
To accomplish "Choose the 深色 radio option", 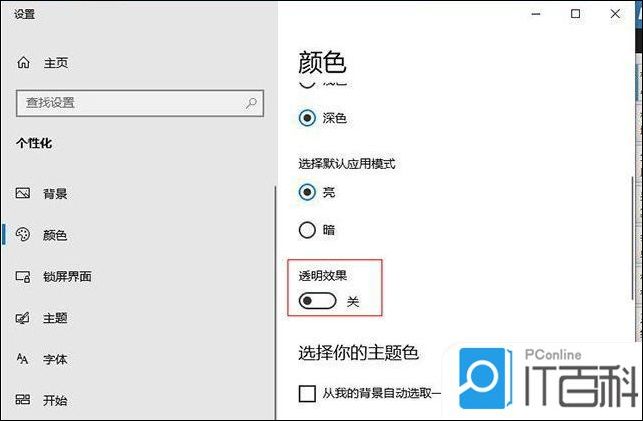I will click(x=307, y=118).
